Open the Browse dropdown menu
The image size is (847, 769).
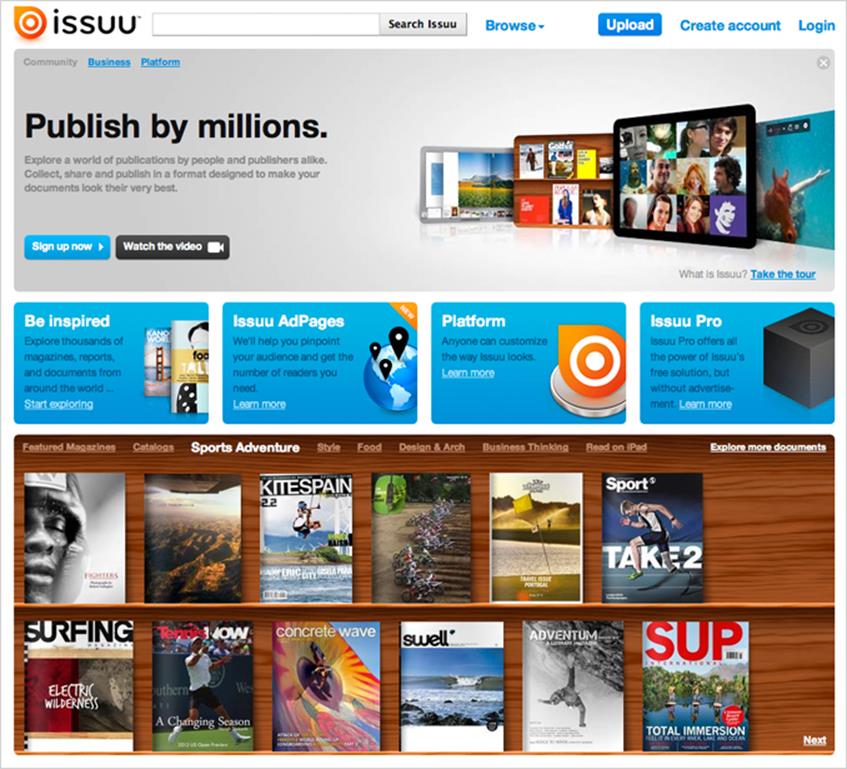515,25
